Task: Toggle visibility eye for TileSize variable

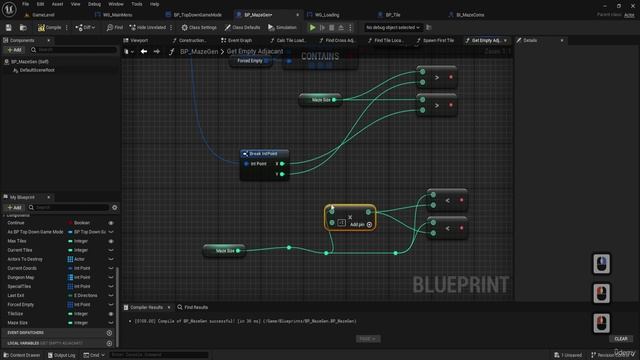Action: click(111, 314)
